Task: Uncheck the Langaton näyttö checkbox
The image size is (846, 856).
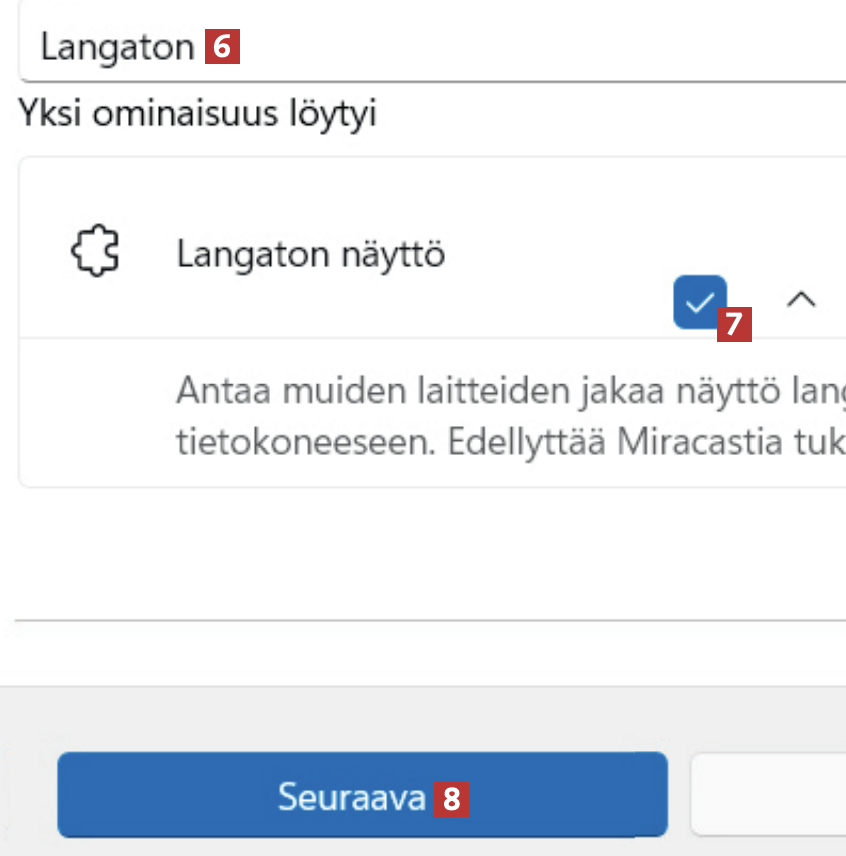Action: 699,301
